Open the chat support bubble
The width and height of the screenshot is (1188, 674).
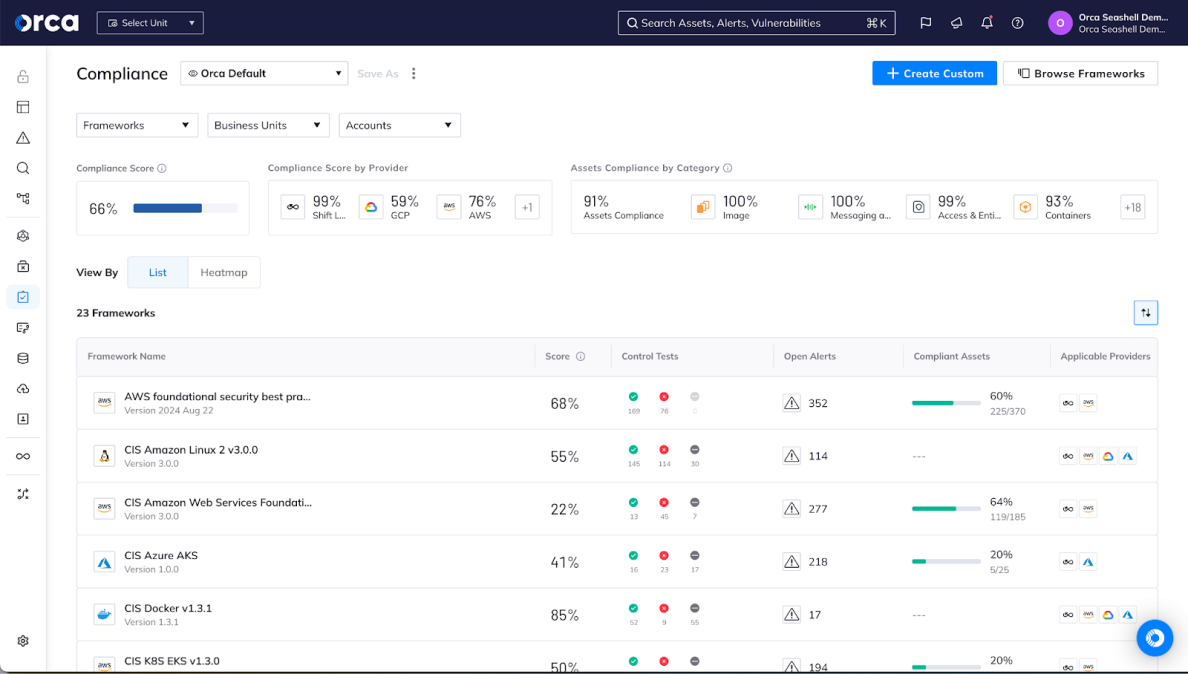click(1155, 638)
